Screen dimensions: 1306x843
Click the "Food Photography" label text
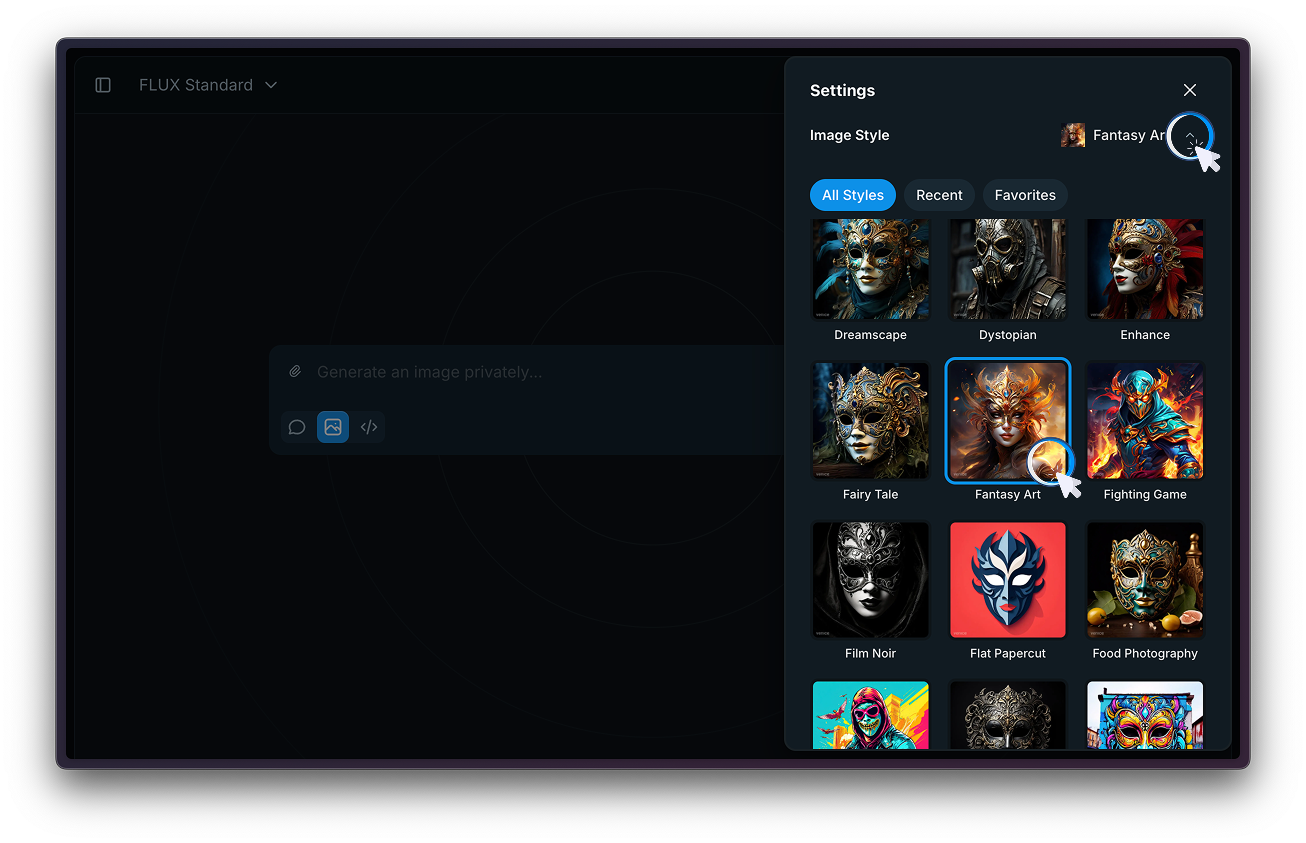[1145, 653]
